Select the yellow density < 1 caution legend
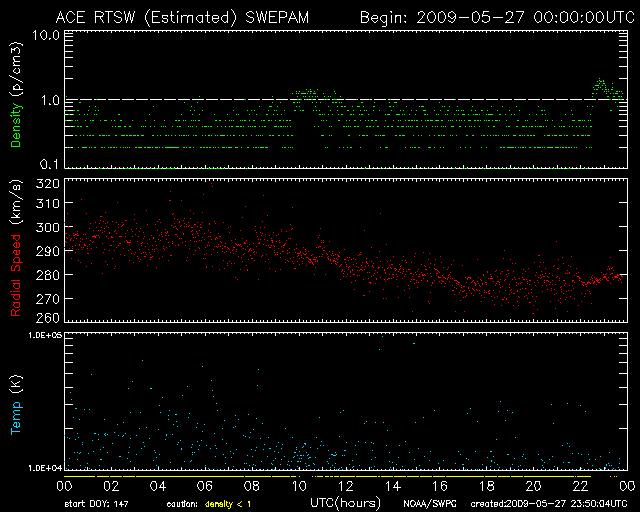Viewport: 640px width, 512px height. 228,505
